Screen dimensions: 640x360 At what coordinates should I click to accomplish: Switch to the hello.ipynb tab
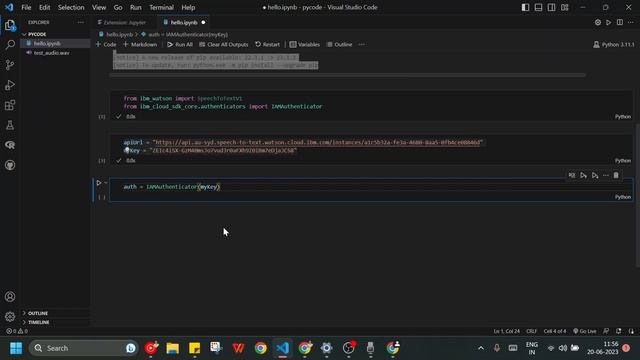point(184,22)
